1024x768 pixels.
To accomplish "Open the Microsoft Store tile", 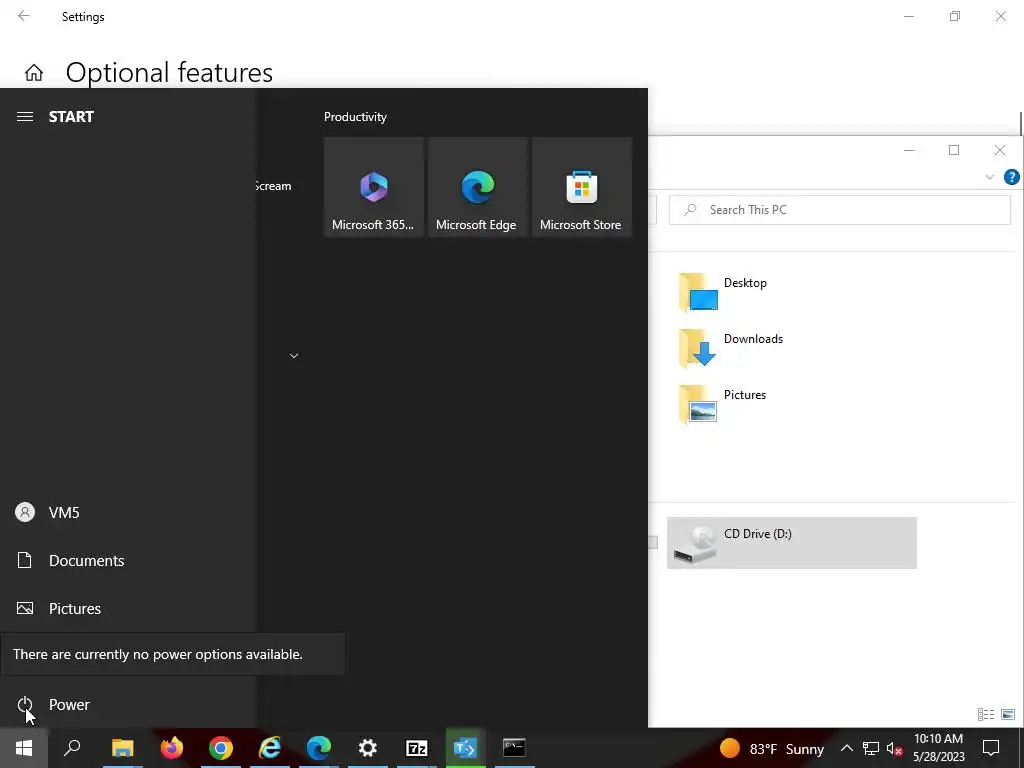I will pos(582,187).
